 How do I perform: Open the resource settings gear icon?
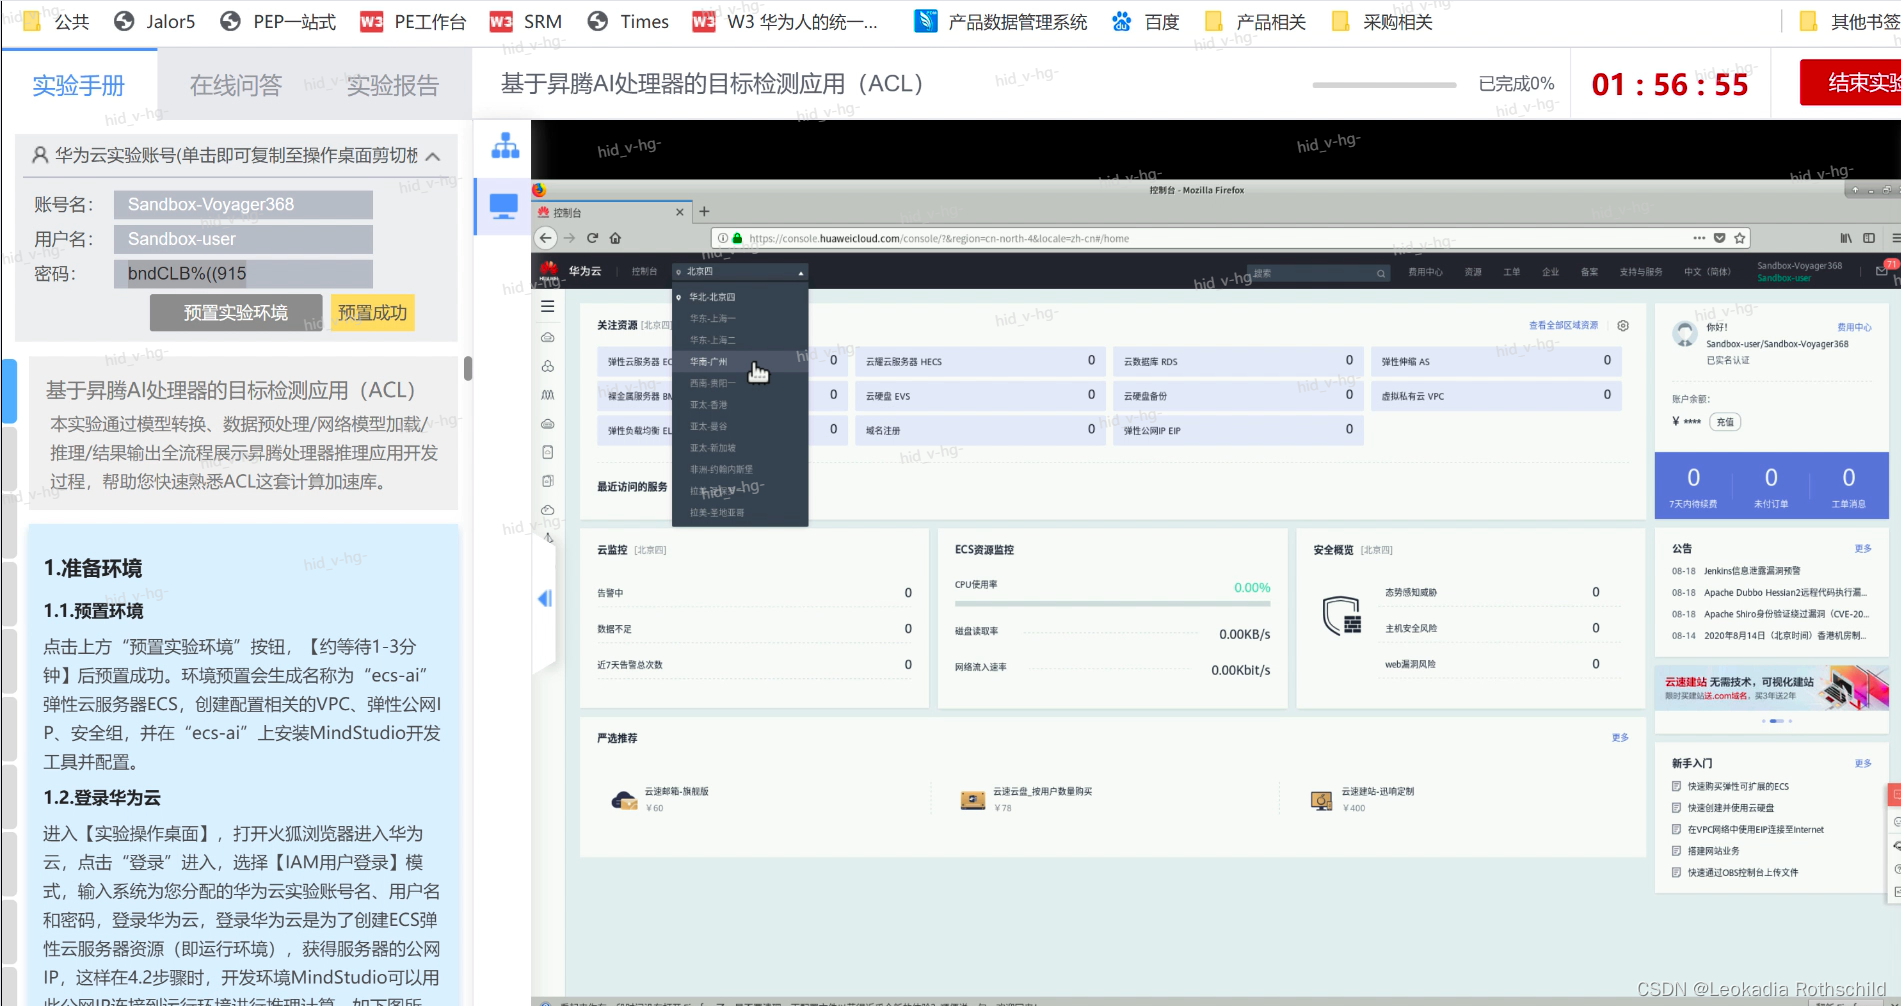pyautogui.click(x=1623, y=325)
